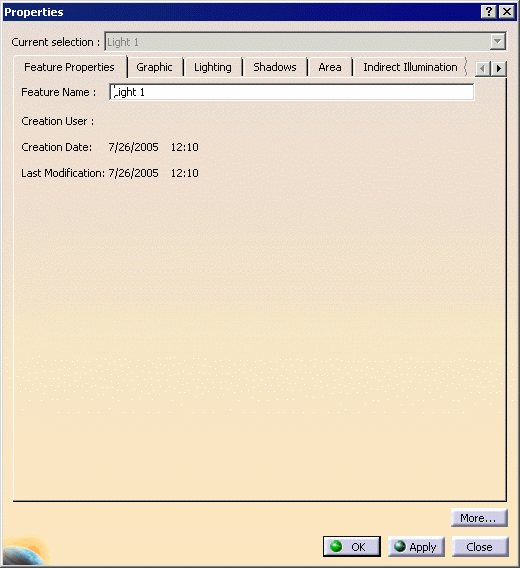Image resolution: width=520 pixels, height=568 pixels.
Task: Open the Current selection combo box
Action: (x=305, y=42)
